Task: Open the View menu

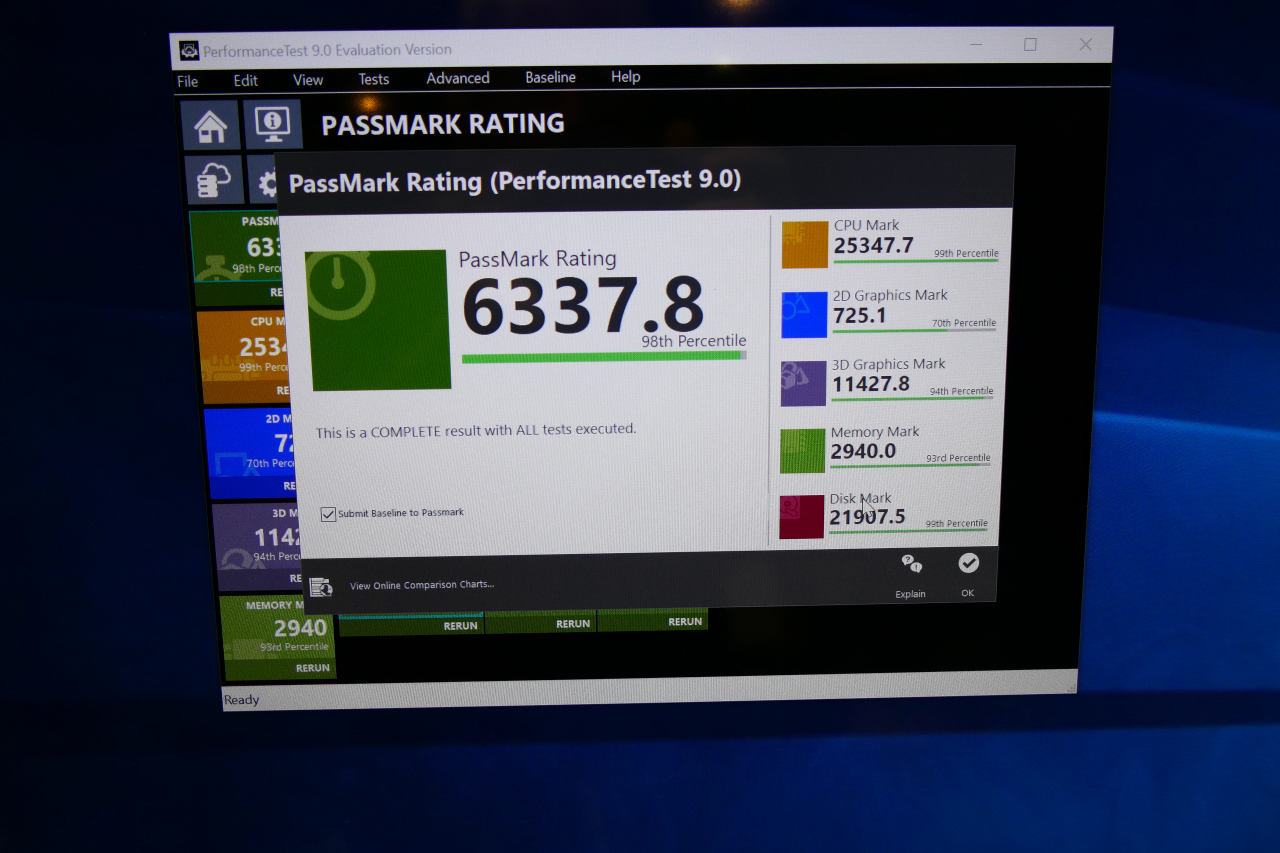Action: coord(308,80)
